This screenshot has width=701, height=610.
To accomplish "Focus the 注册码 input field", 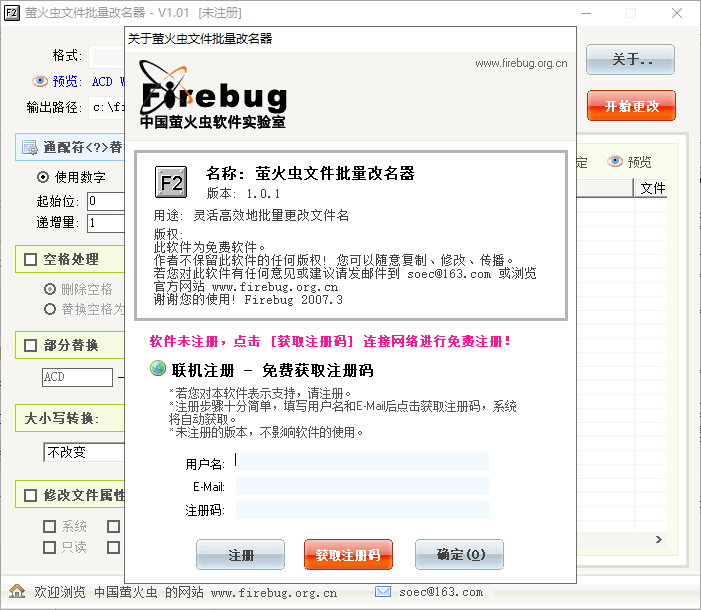I will point(363,510).
